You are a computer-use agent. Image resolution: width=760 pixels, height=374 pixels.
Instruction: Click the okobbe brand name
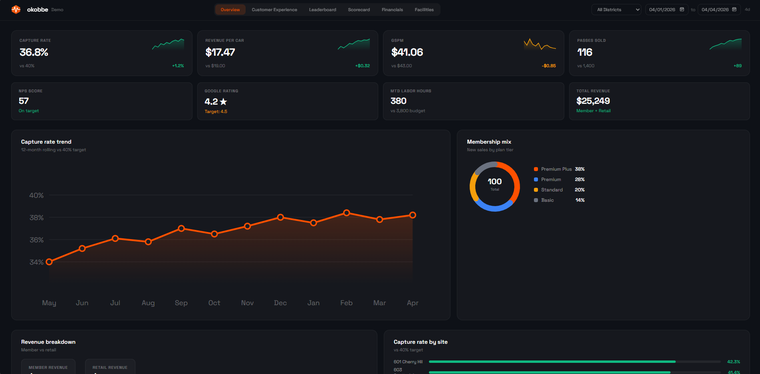[37, 9]
